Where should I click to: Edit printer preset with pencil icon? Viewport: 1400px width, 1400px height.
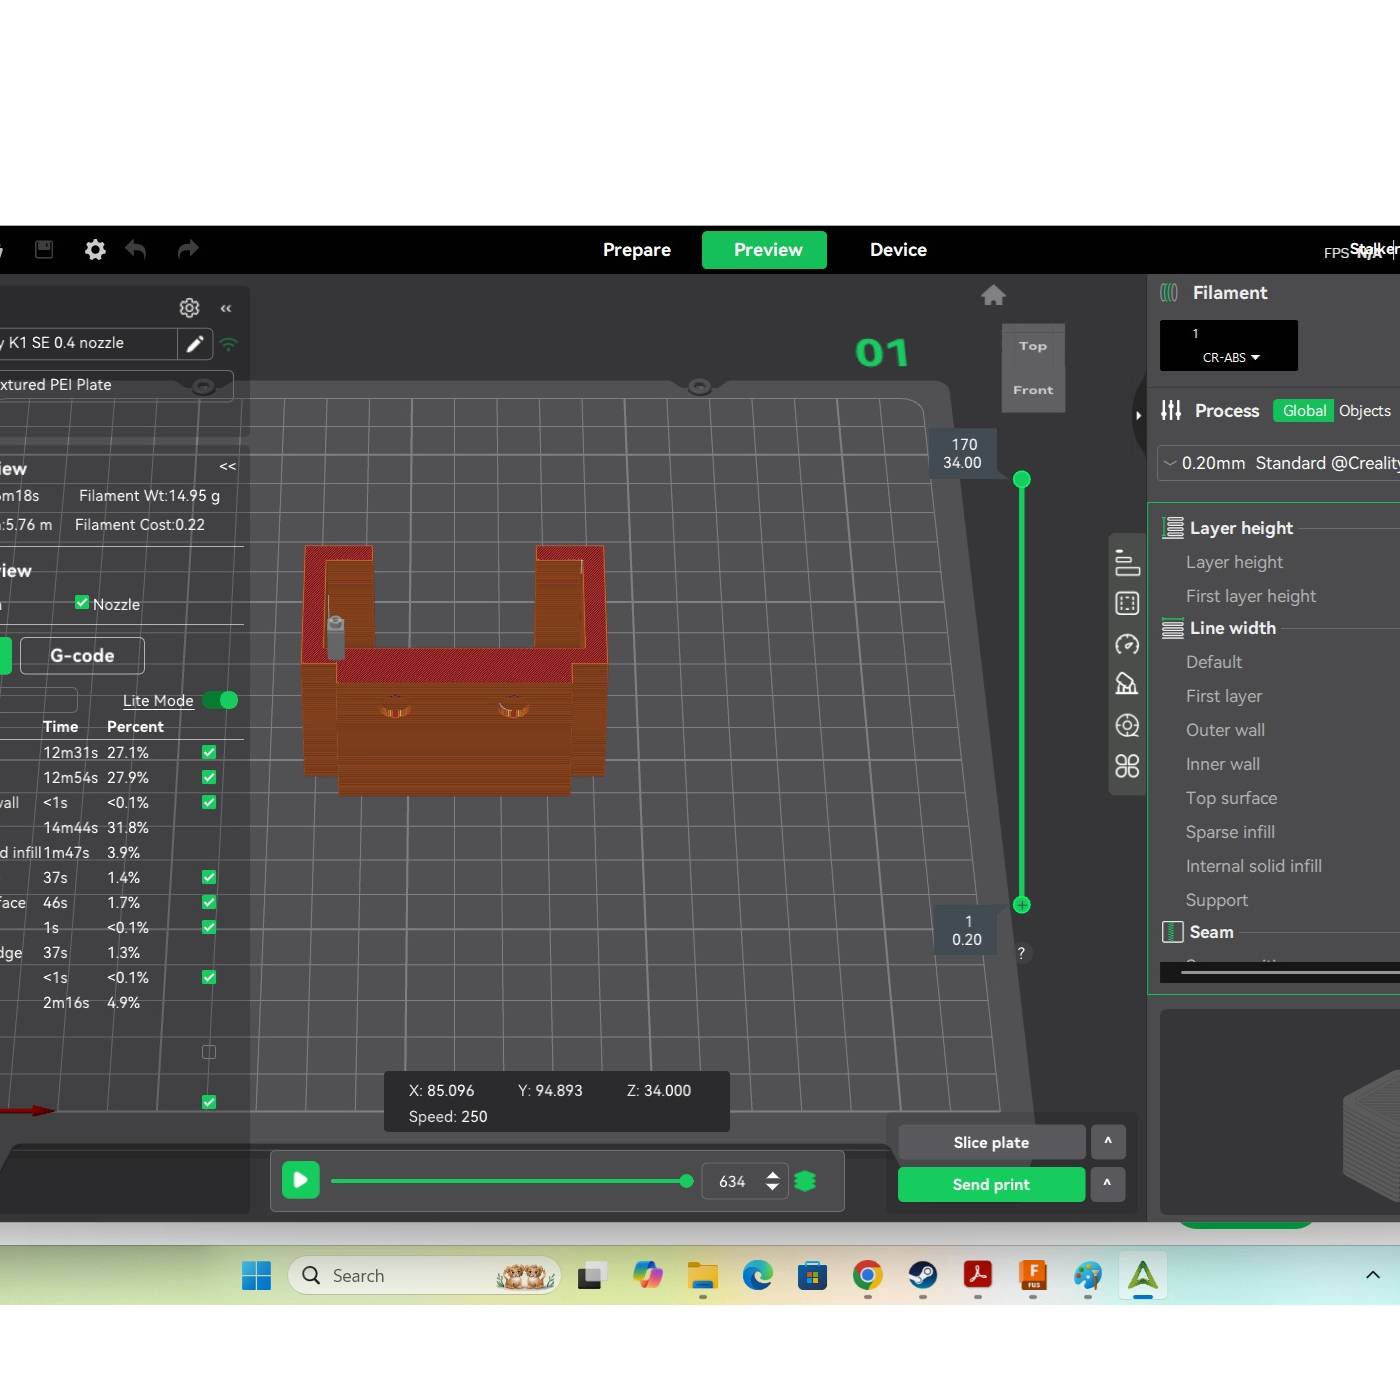click(x=195, y=344)
